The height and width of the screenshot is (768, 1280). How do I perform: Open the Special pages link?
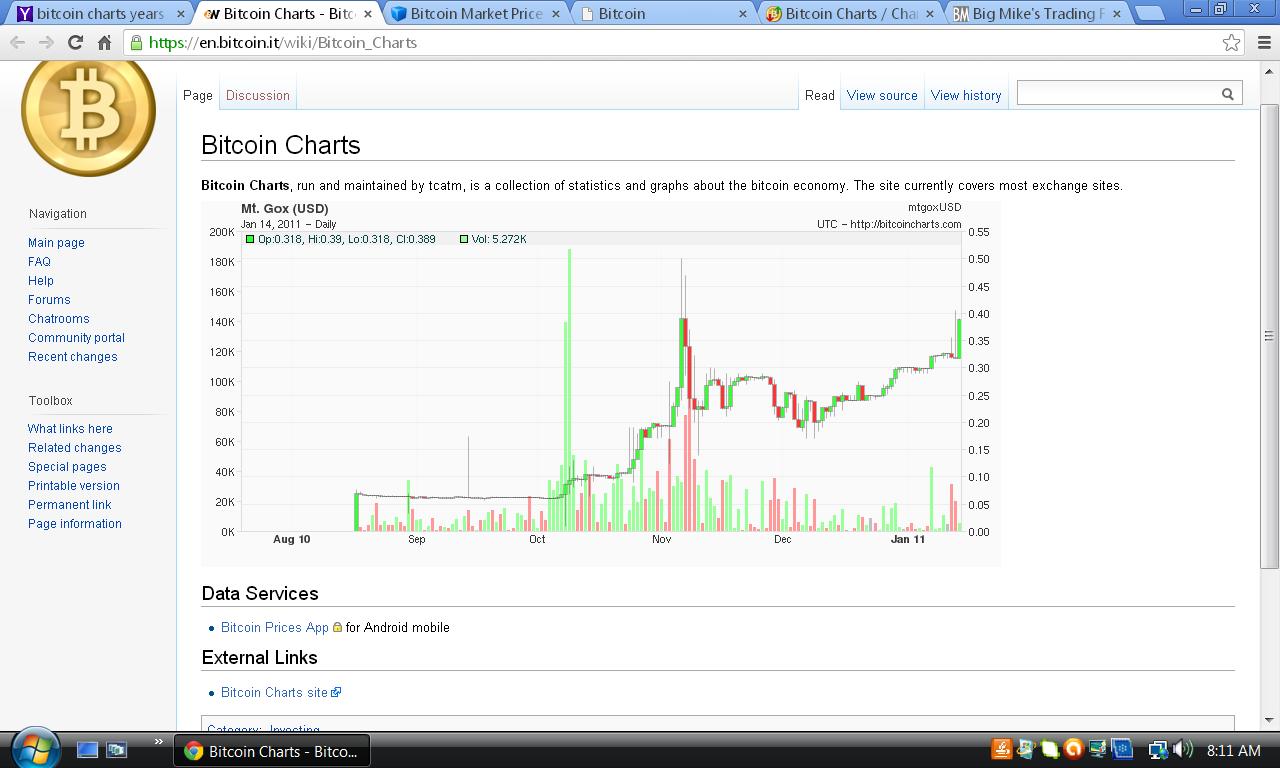pos(67,467)
